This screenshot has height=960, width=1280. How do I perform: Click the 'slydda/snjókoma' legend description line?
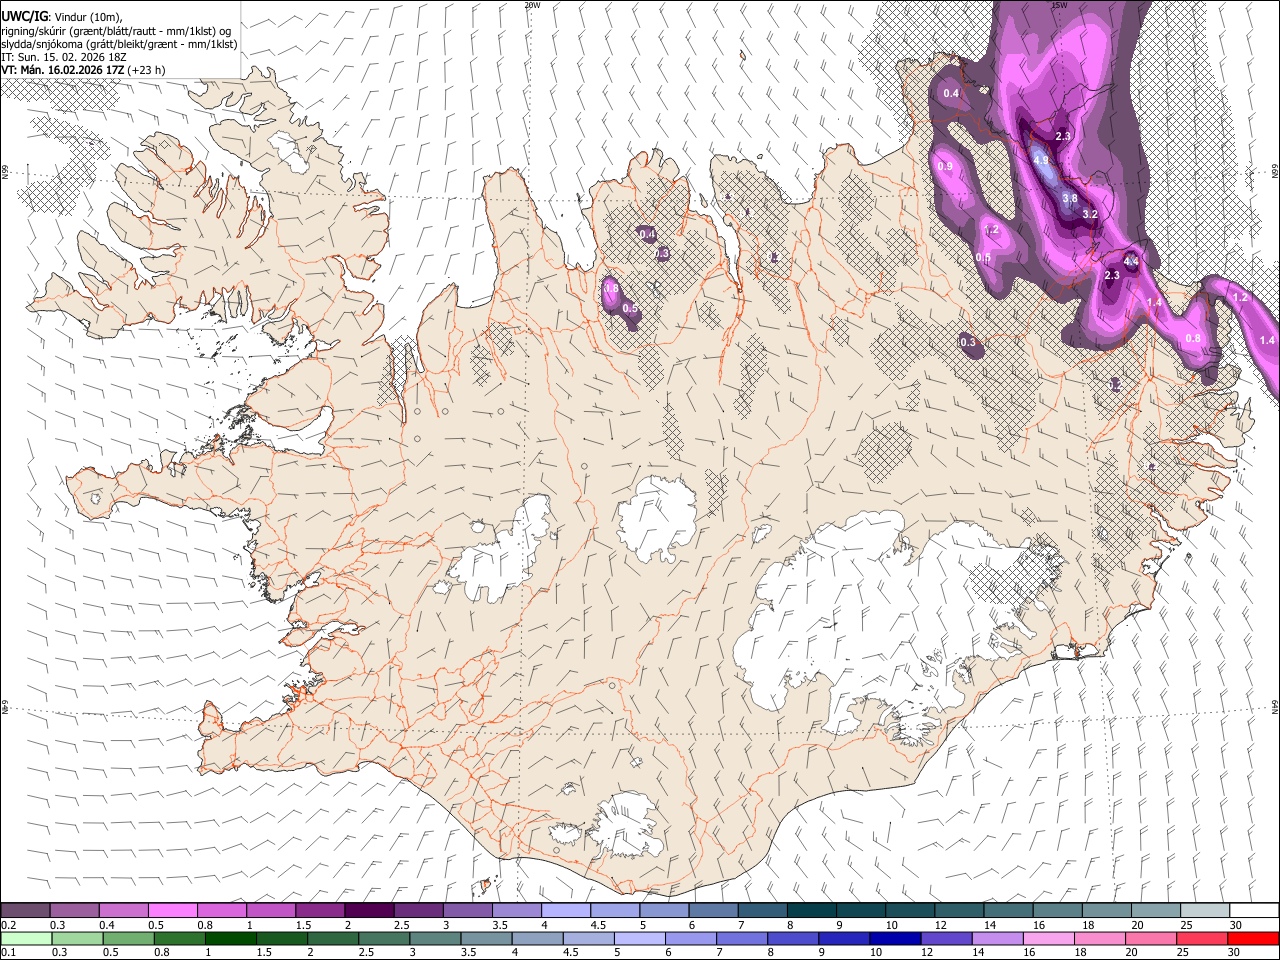pos(119,44)
